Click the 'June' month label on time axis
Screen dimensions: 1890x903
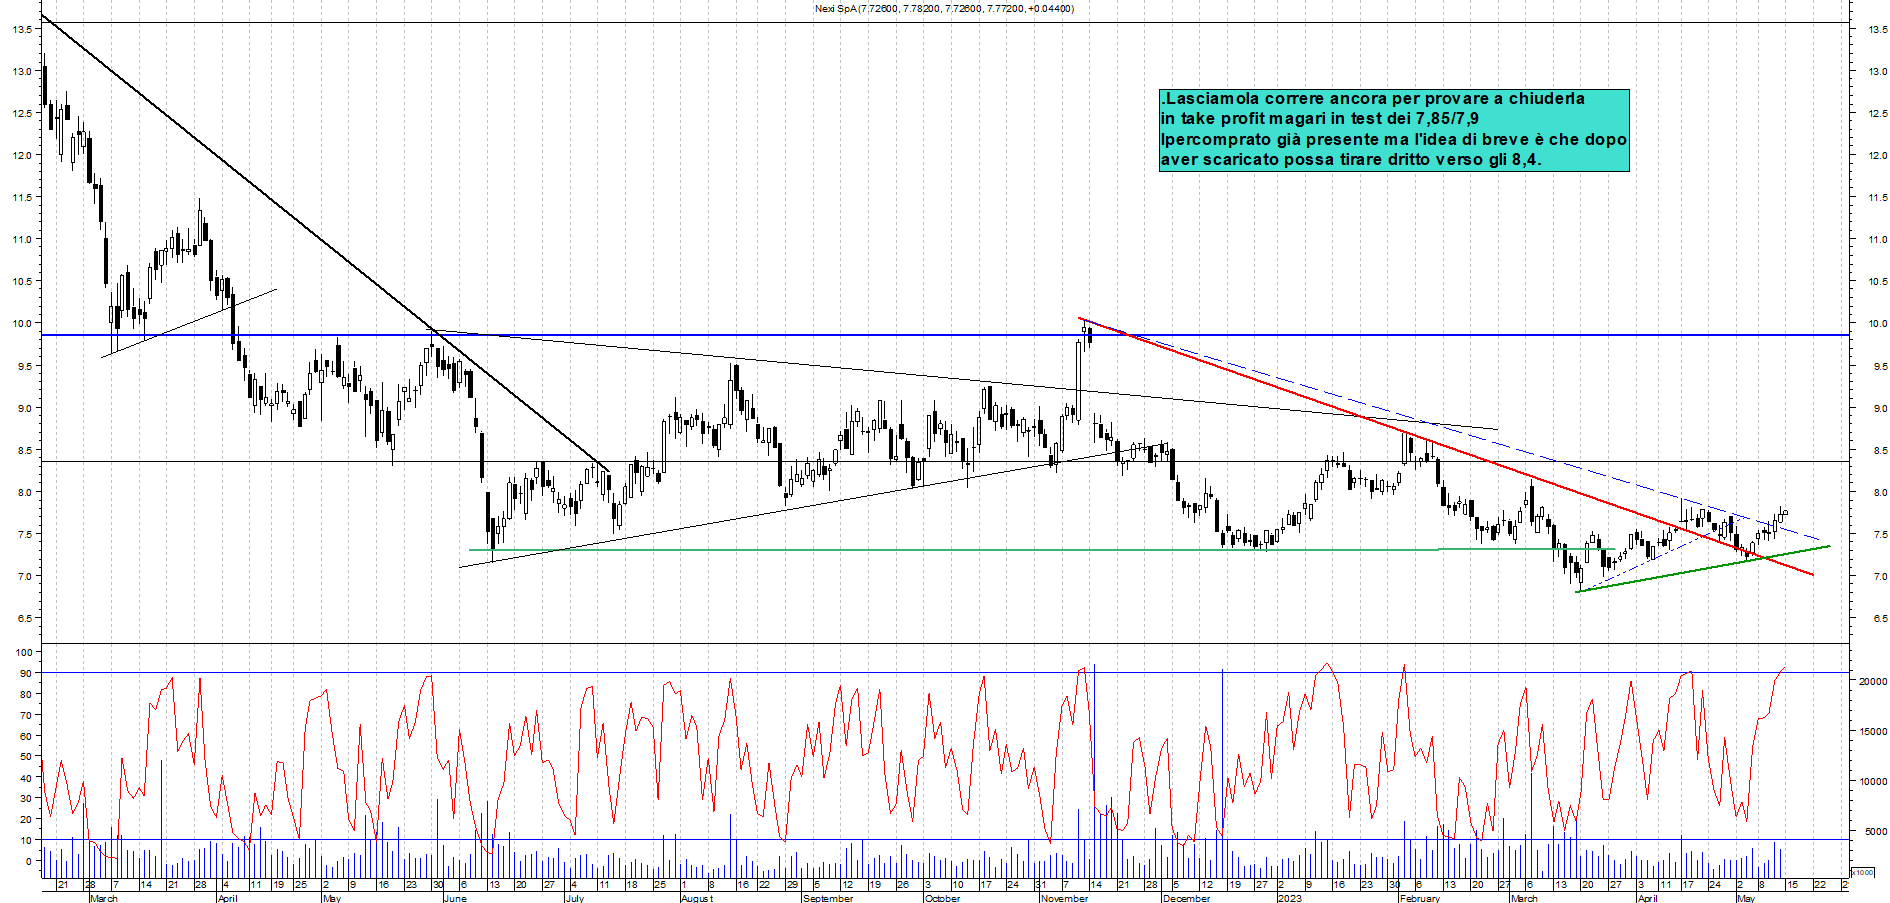click(x=455, y=898)
